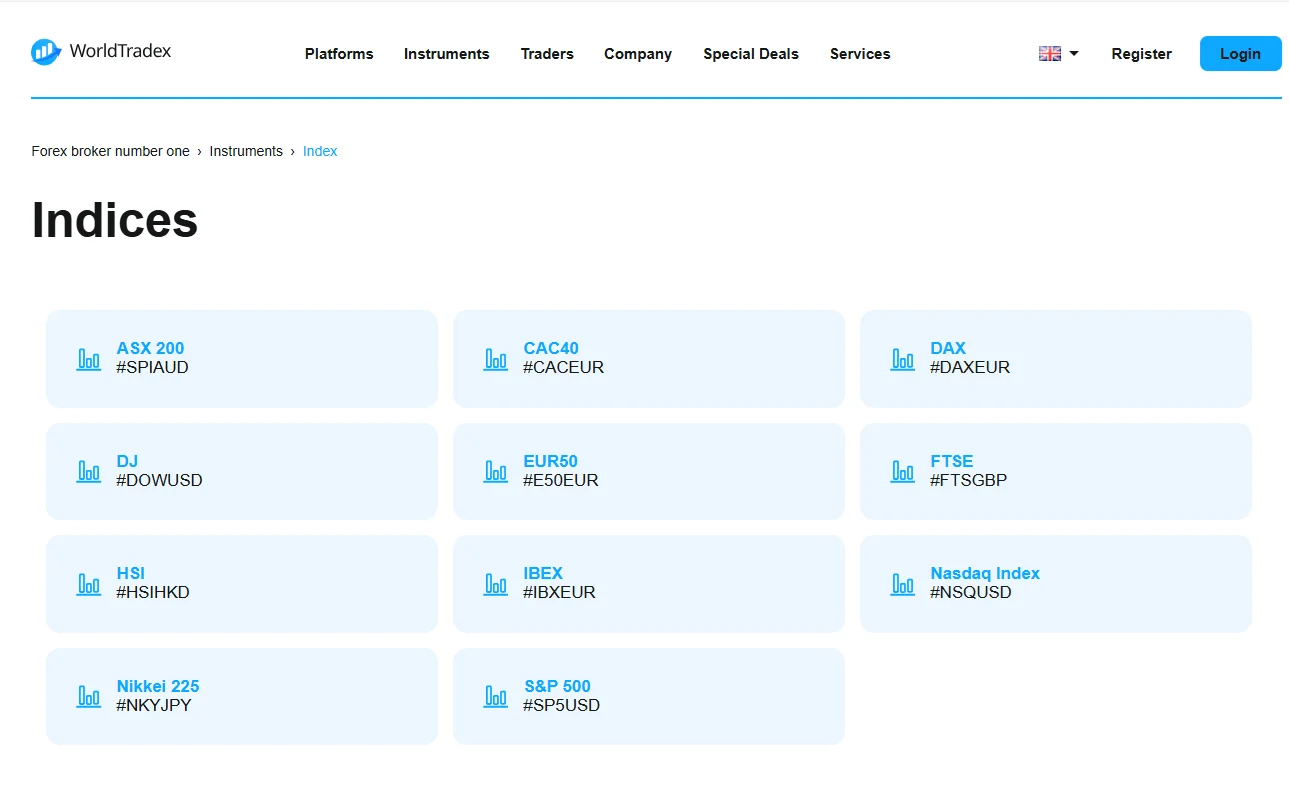Viewport: 1289px width, 810px height.
Task: Click the chart icon next to CAC40
Action: (x=496, y=359)
